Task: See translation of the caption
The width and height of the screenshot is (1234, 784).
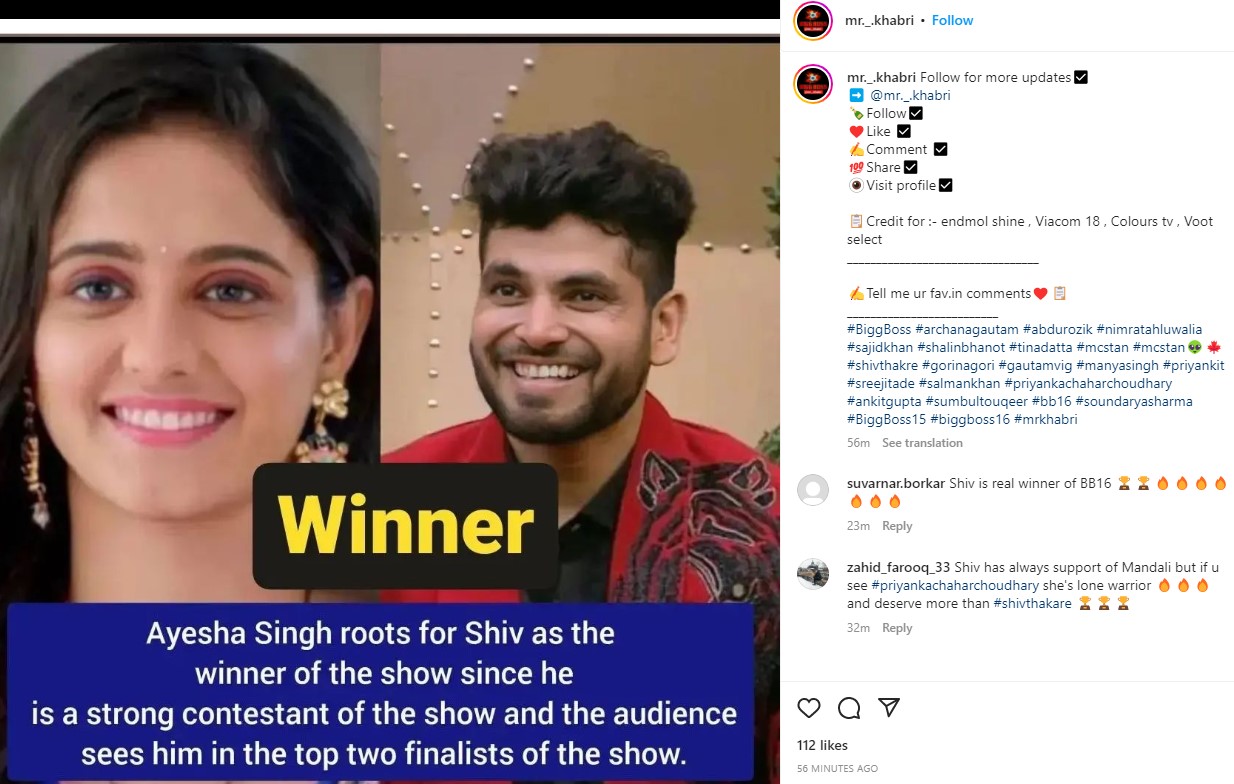Action: point(922,443)
